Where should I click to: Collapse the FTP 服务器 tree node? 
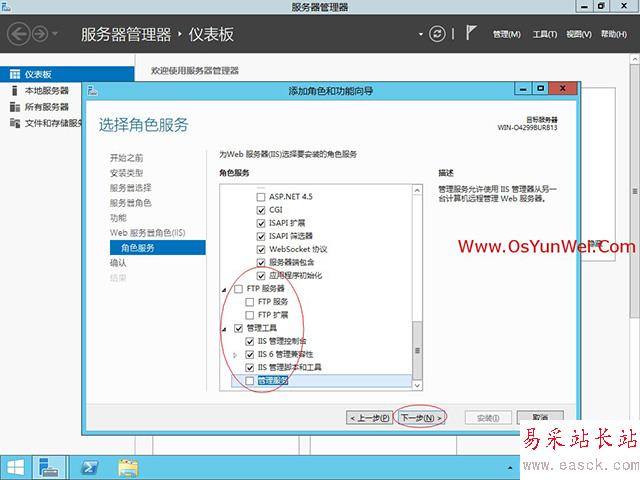coord(224,290)
